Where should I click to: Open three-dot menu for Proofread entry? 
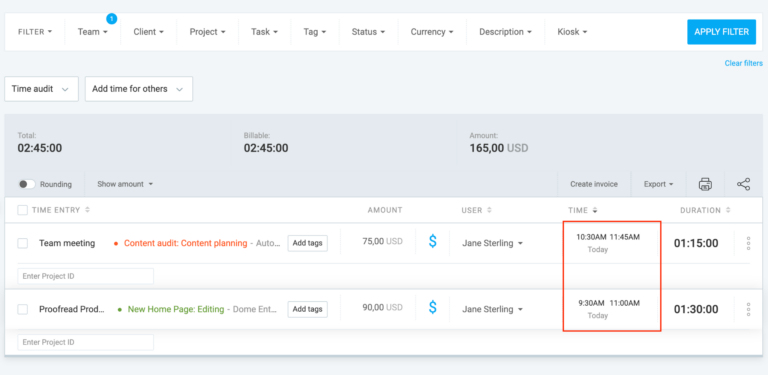click(x=748, y=309)
